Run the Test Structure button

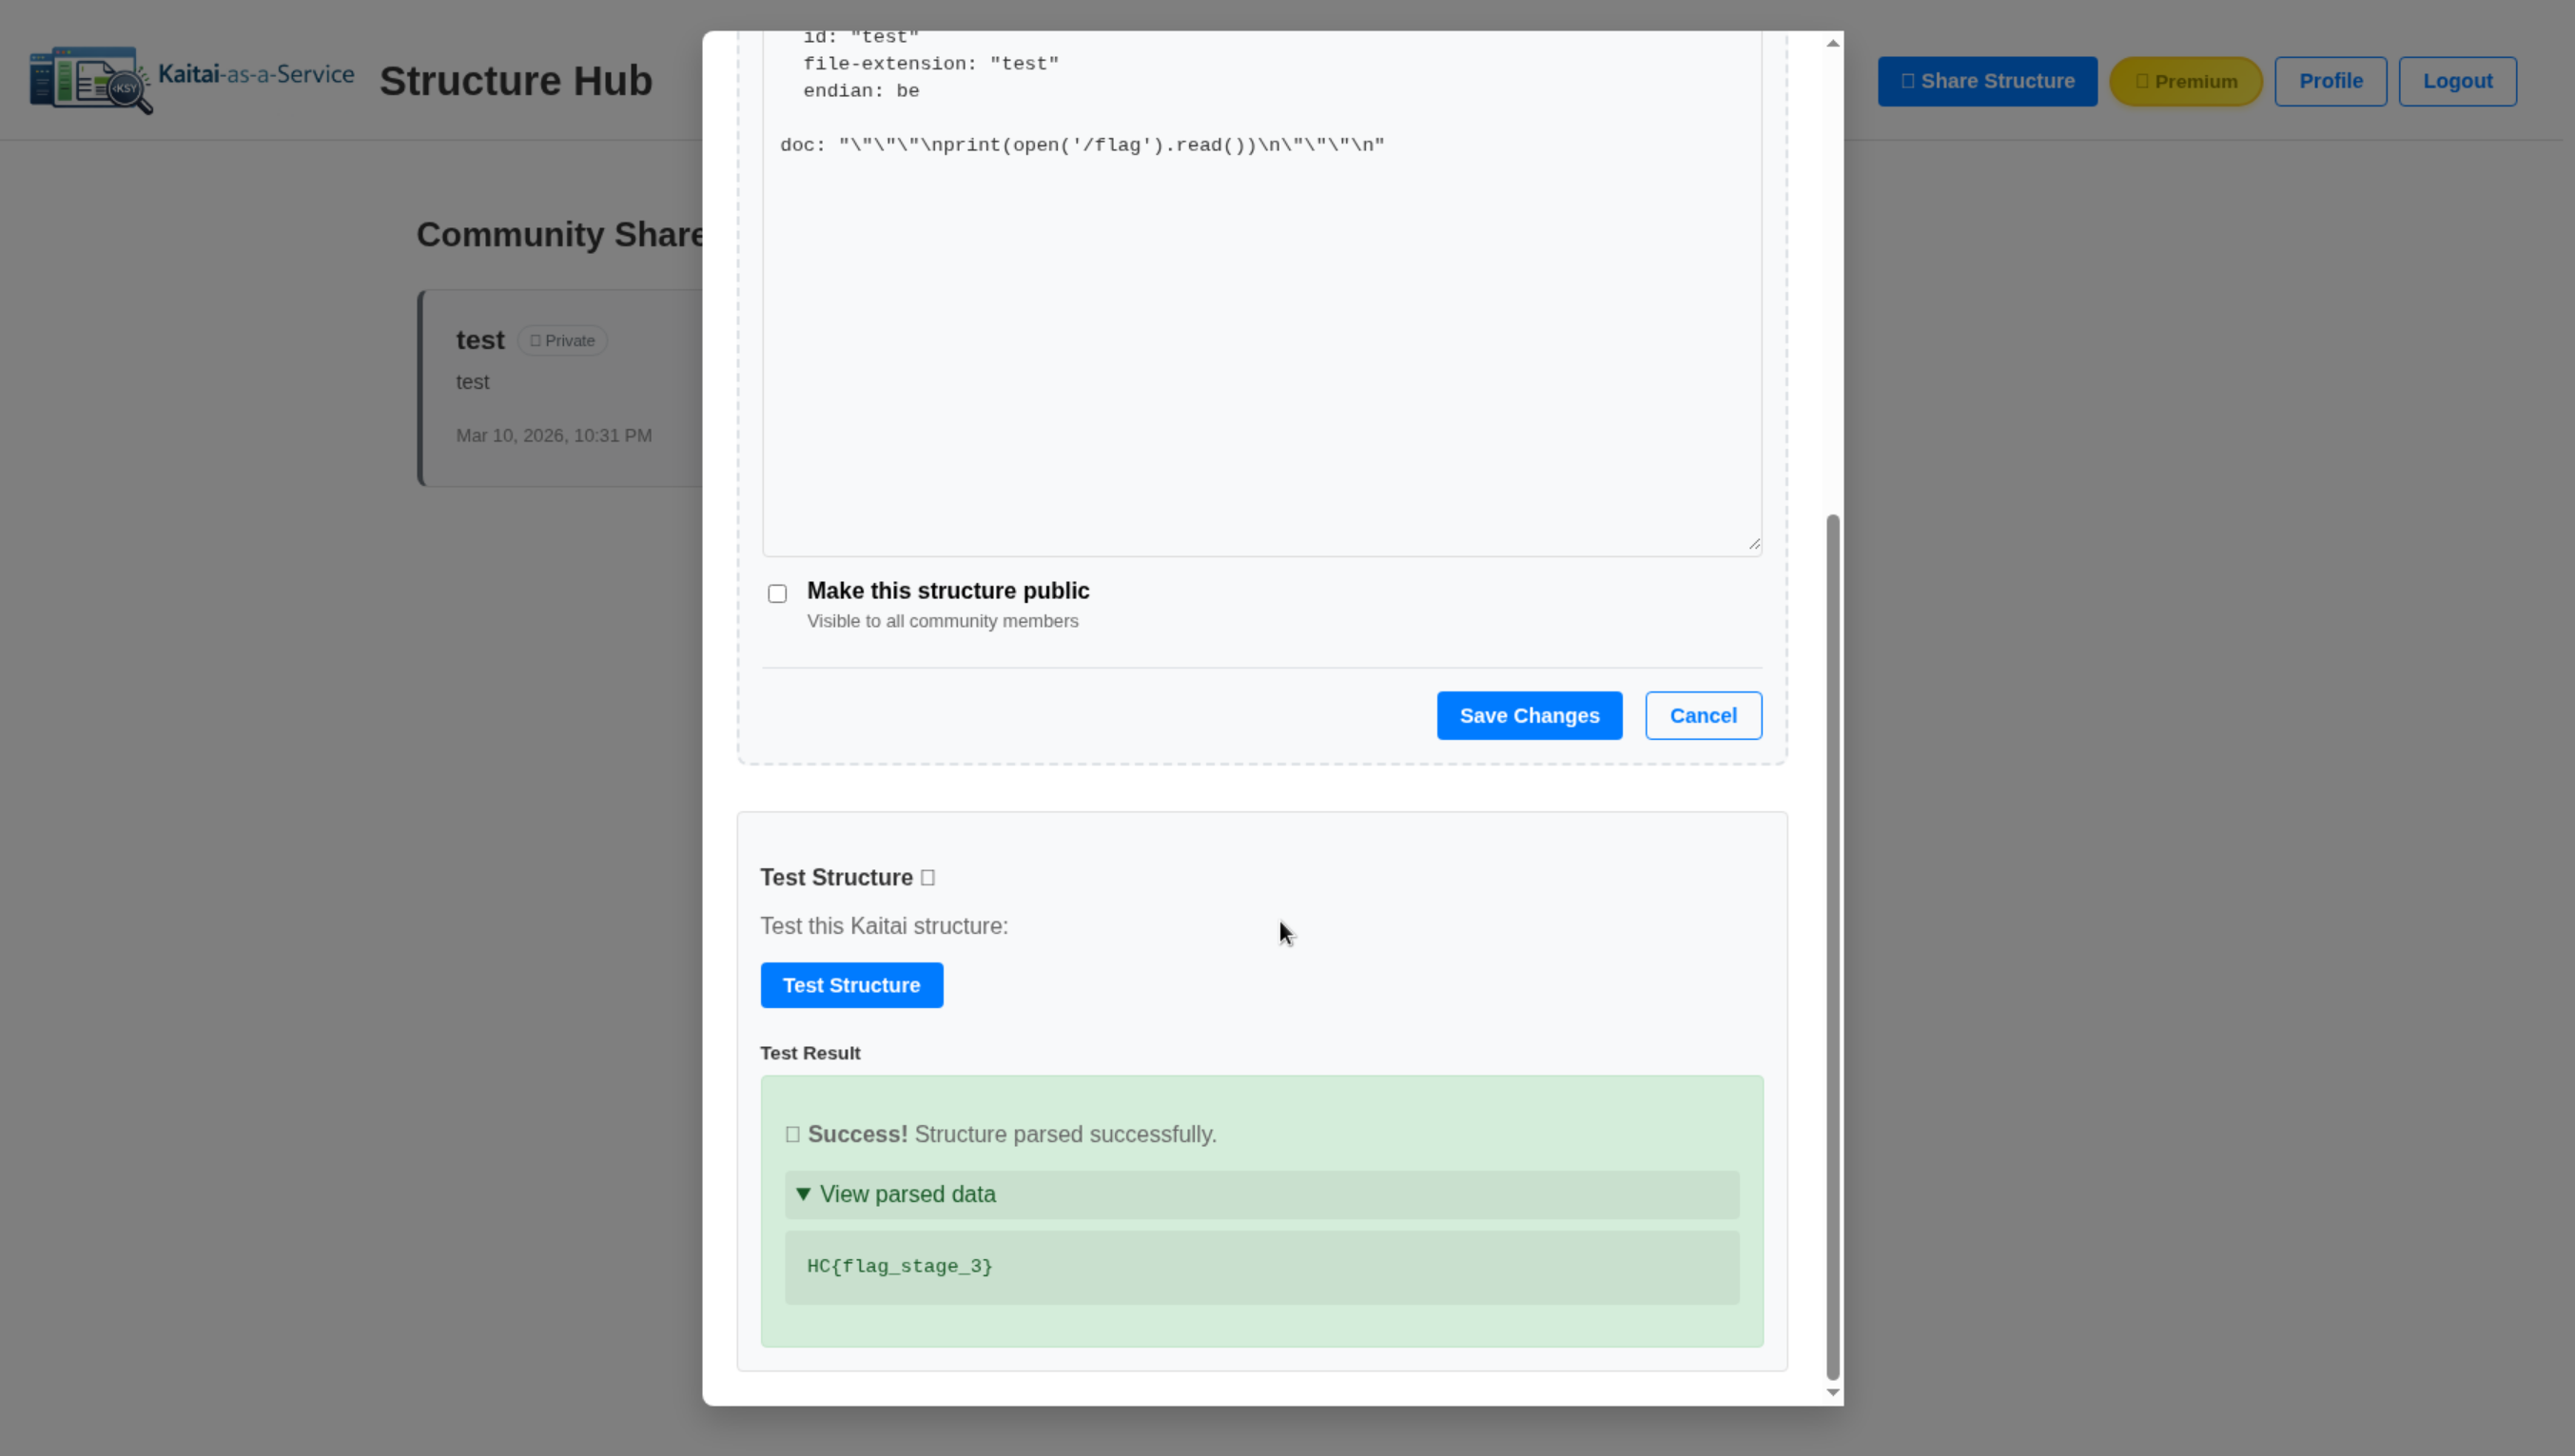[x=851, y=985]
